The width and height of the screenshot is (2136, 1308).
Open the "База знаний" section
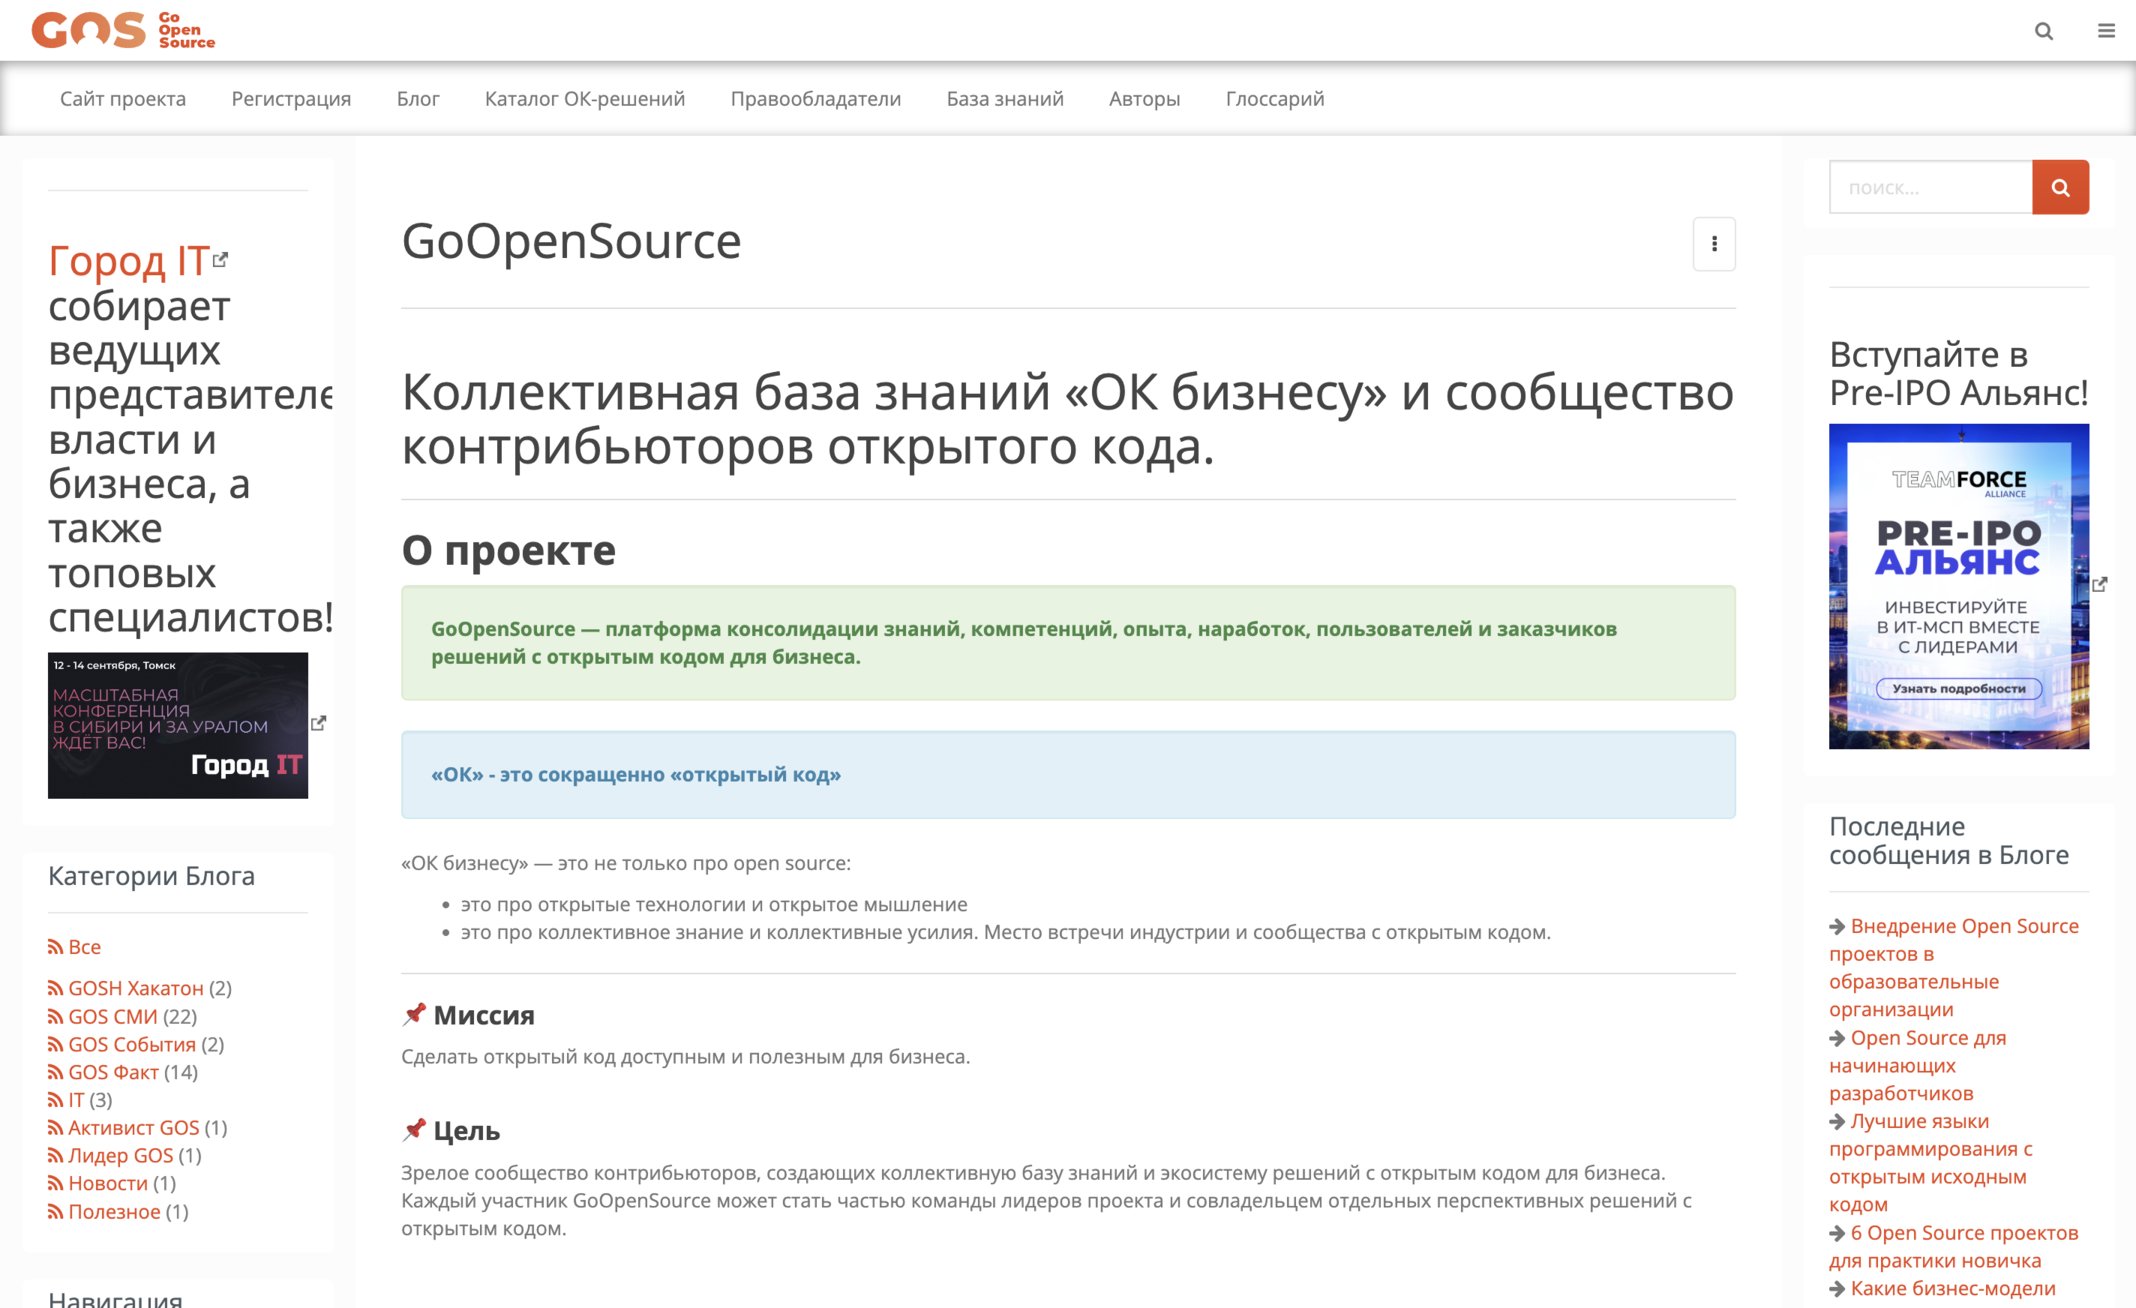tap(1004, 98)
